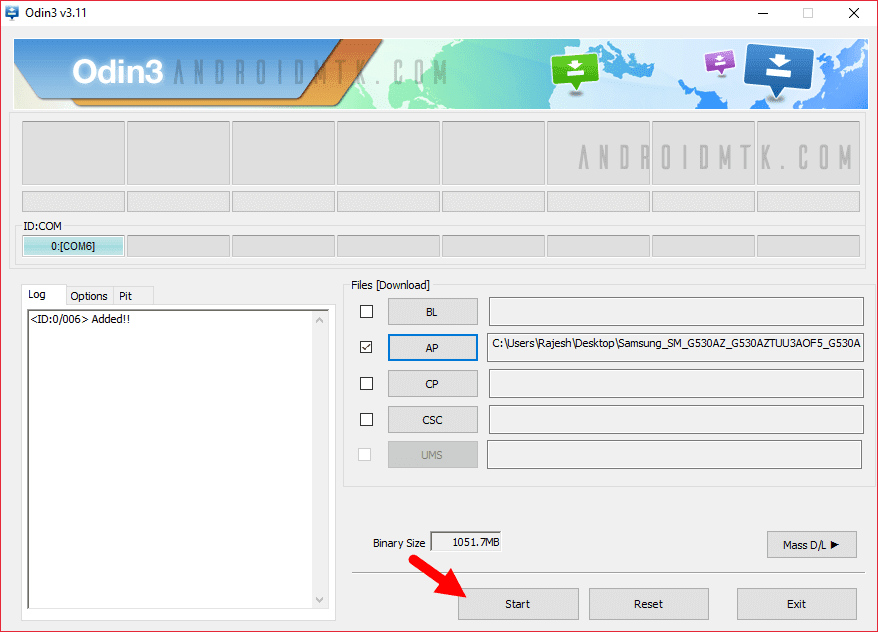Start the firmware flashing

(518, 604)
